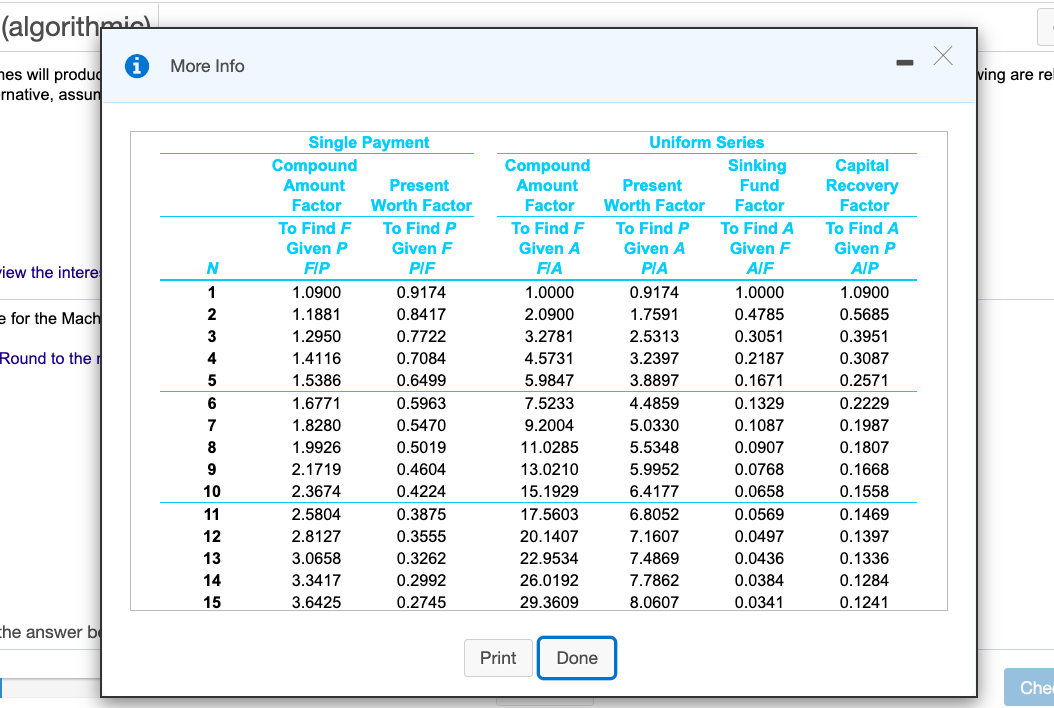Click the N column header
This screenshot has width=1054, height=708.
pos(212,268)
